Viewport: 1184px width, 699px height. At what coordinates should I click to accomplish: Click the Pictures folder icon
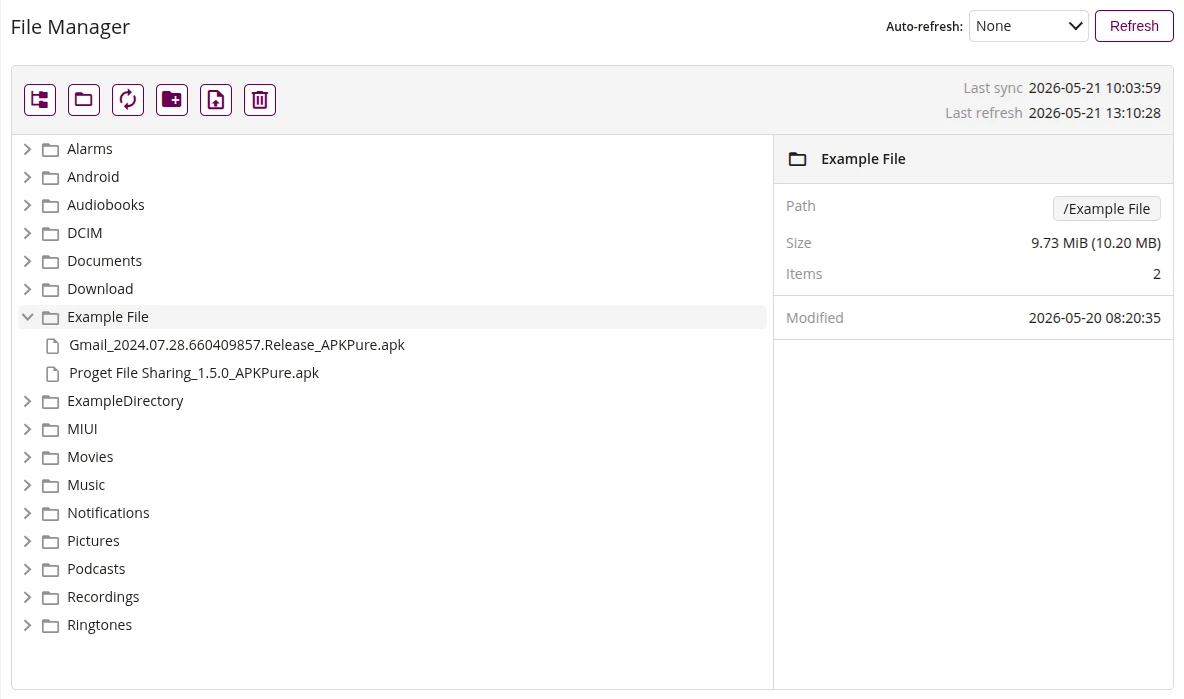[x=51, y=542]
